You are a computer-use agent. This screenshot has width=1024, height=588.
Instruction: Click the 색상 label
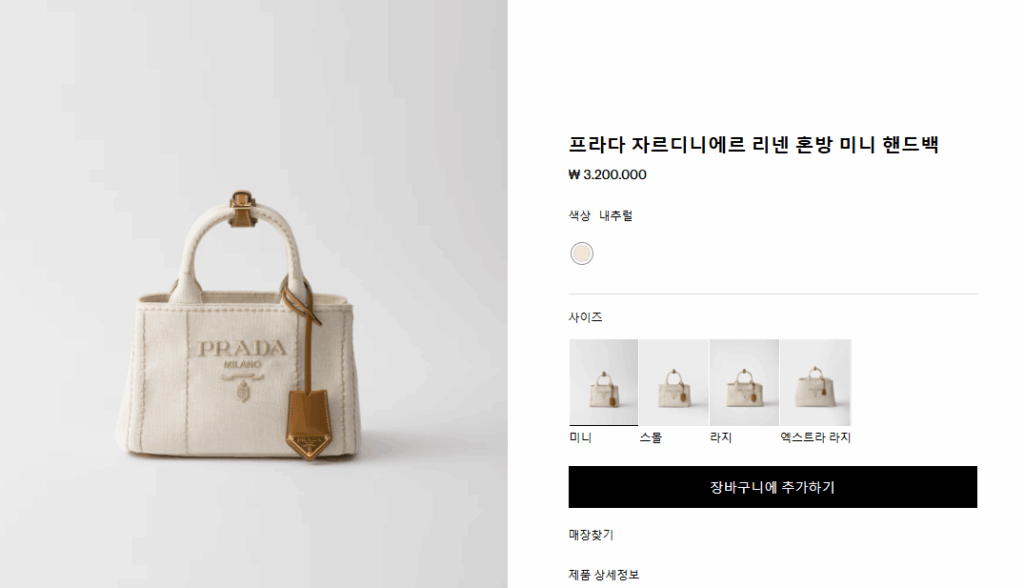click(579, 216)
